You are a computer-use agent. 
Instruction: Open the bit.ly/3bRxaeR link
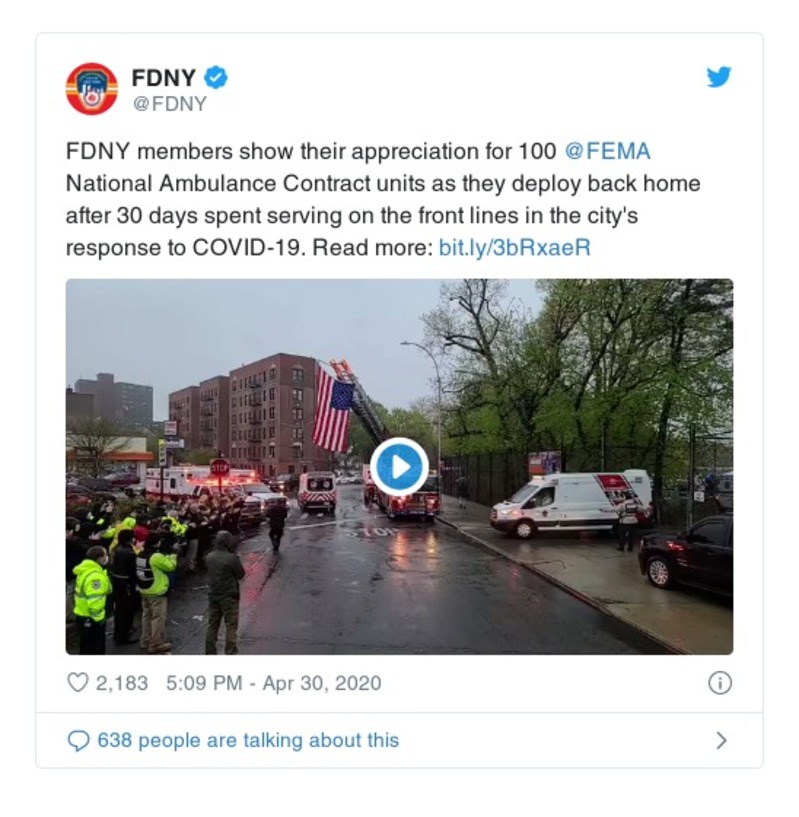click(514, 247)
